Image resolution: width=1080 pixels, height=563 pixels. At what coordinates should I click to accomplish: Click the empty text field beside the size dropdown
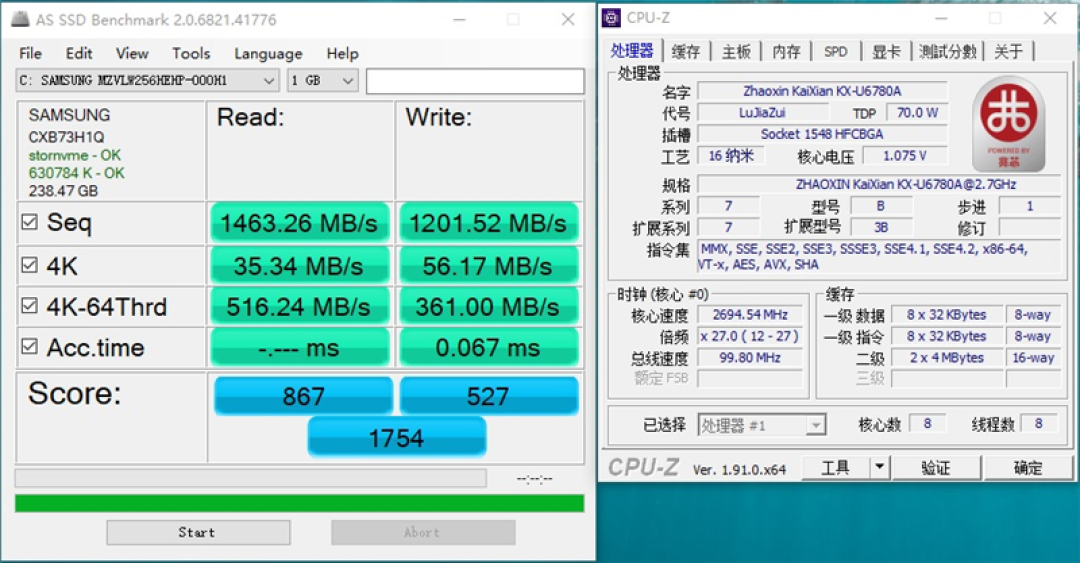(x=475, y=81)
